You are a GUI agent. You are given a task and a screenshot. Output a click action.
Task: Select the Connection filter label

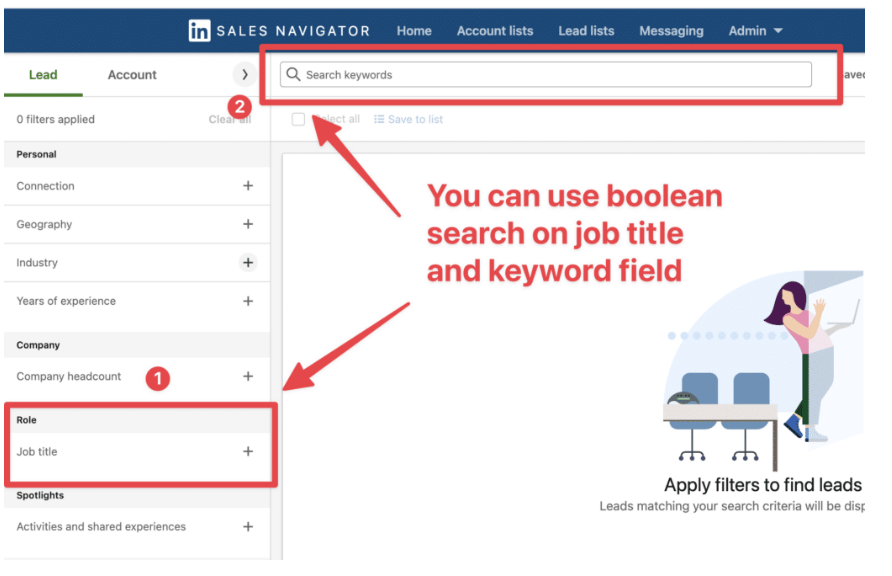[x=46, y=186]
